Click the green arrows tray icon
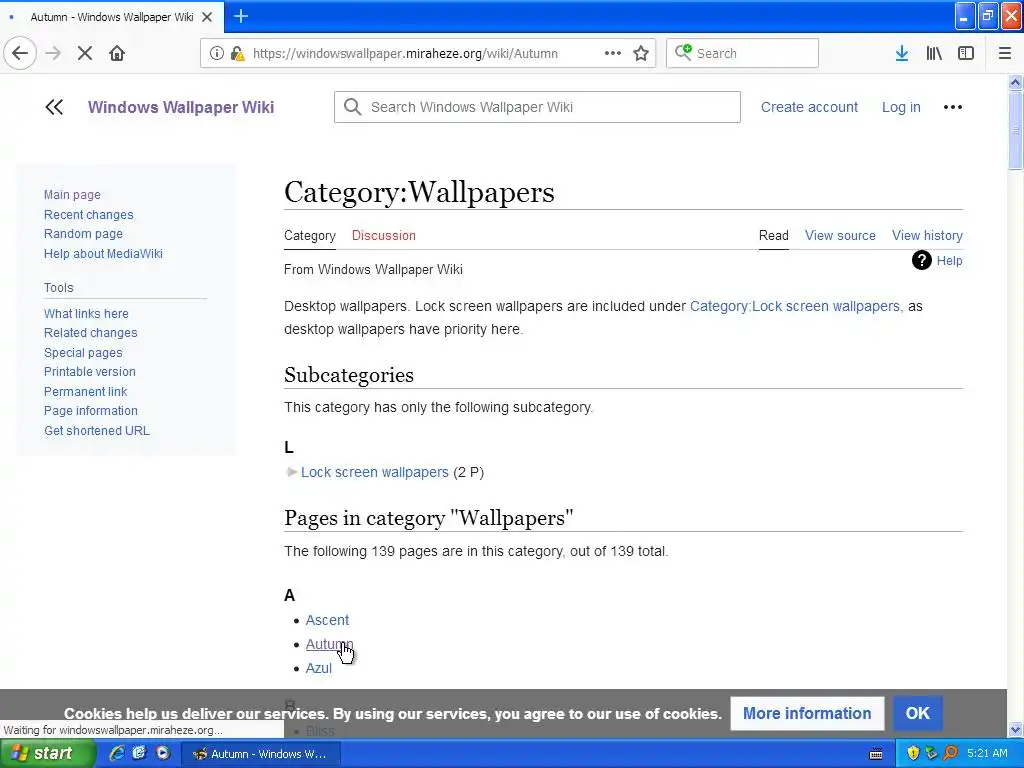This screenshot has height=768, width=1024. click(931, 754)
